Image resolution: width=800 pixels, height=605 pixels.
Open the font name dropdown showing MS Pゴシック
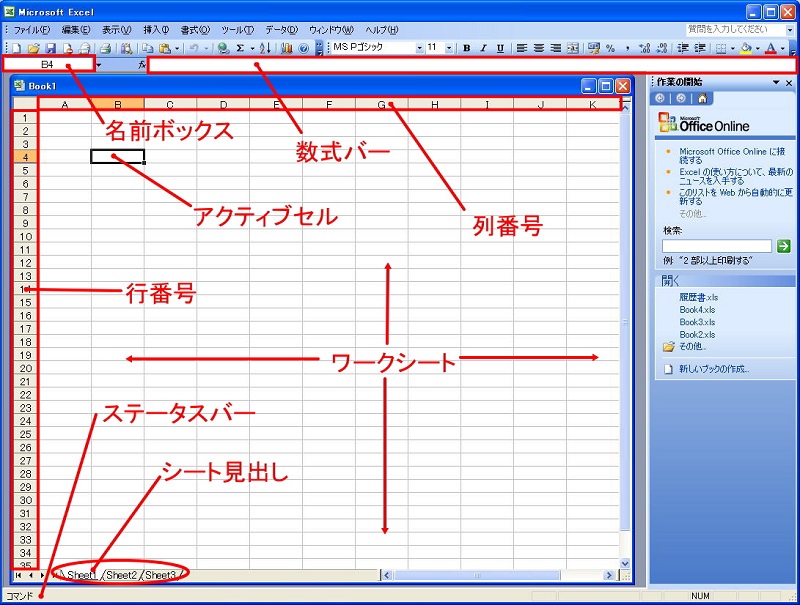point(419,48)
